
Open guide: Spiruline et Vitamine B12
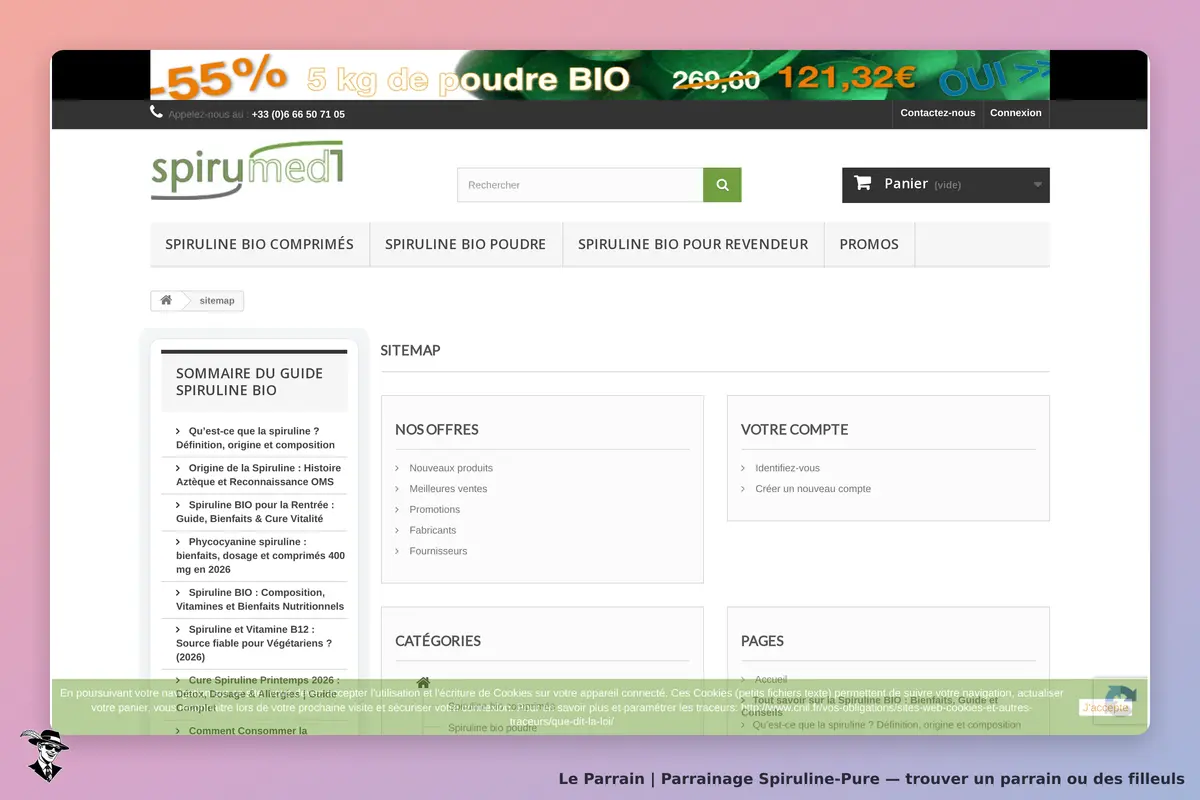point(254,643)
